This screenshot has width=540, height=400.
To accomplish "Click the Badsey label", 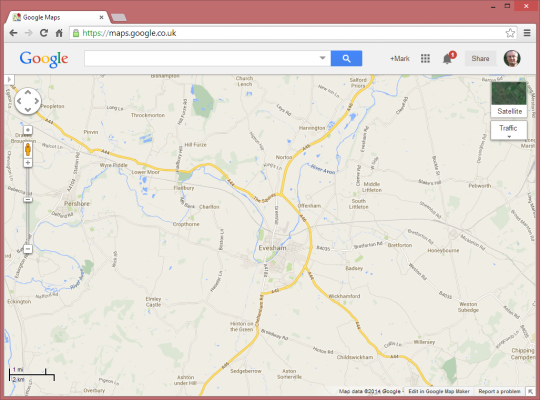I will click(x=354, y=268).
